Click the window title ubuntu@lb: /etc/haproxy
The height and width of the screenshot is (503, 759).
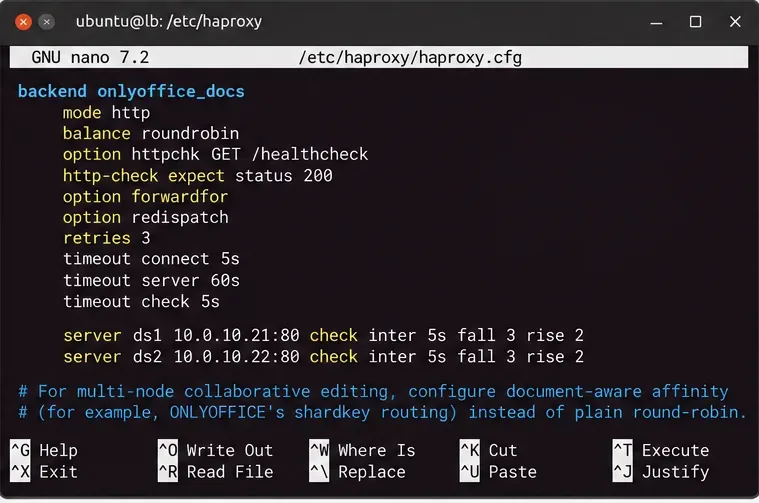pos(168,21)
